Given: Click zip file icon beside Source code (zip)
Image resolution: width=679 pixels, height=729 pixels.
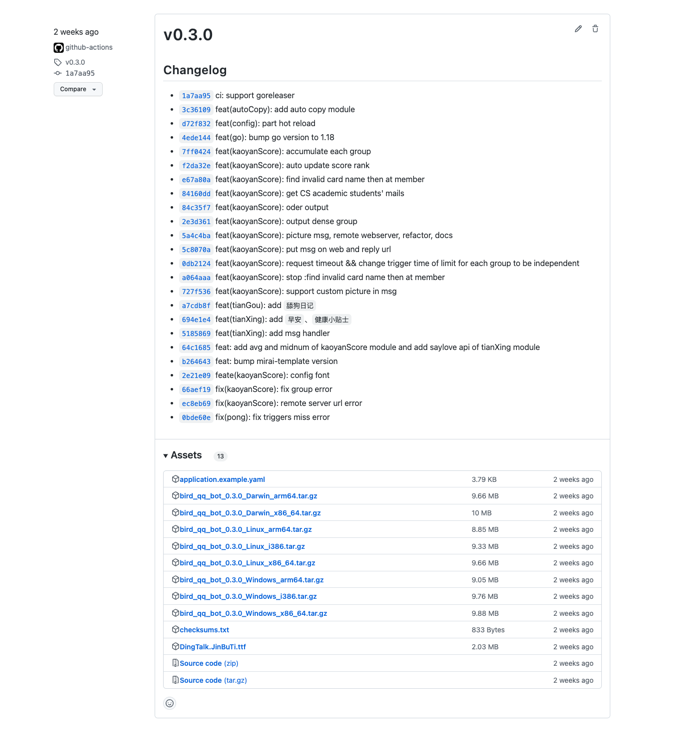Looking at the screenshot, I should tap(175, 663).
